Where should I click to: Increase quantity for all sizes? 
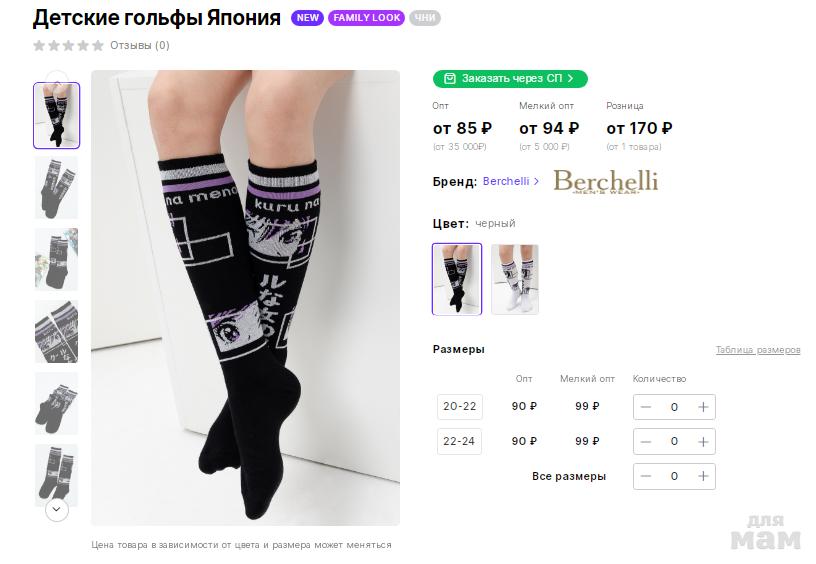703,476
